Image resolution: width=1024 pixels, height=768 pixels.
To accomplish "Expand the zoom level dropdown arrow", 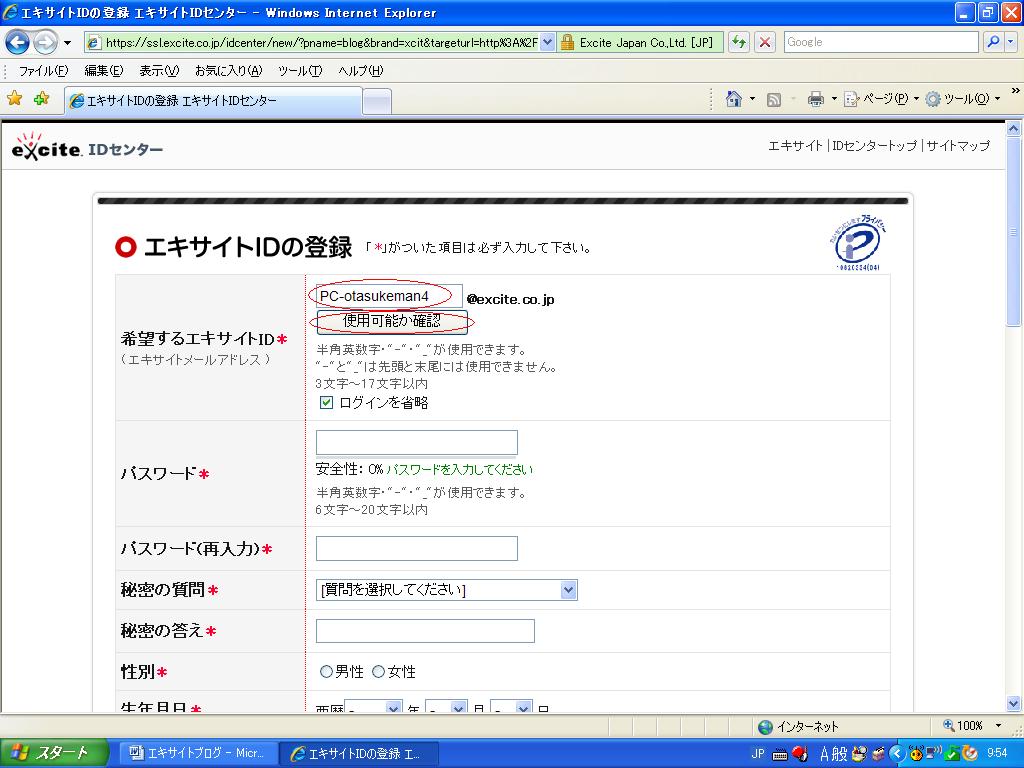I will click(x=998, y=726).
